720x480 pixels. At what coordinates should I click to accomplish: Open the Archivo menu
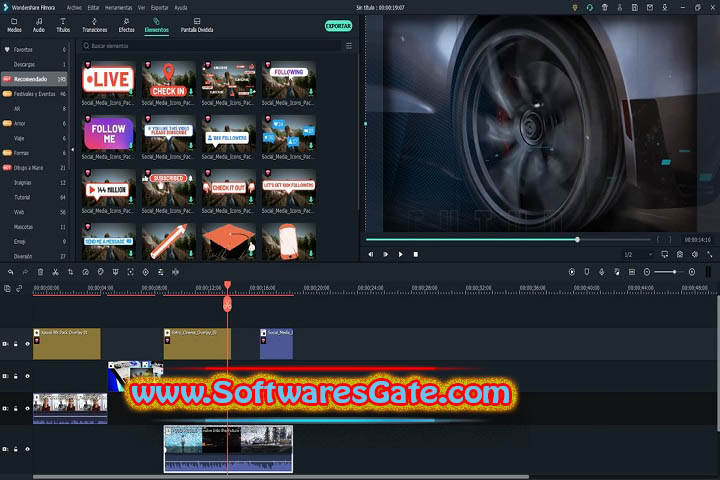click(x=74, y=7)
